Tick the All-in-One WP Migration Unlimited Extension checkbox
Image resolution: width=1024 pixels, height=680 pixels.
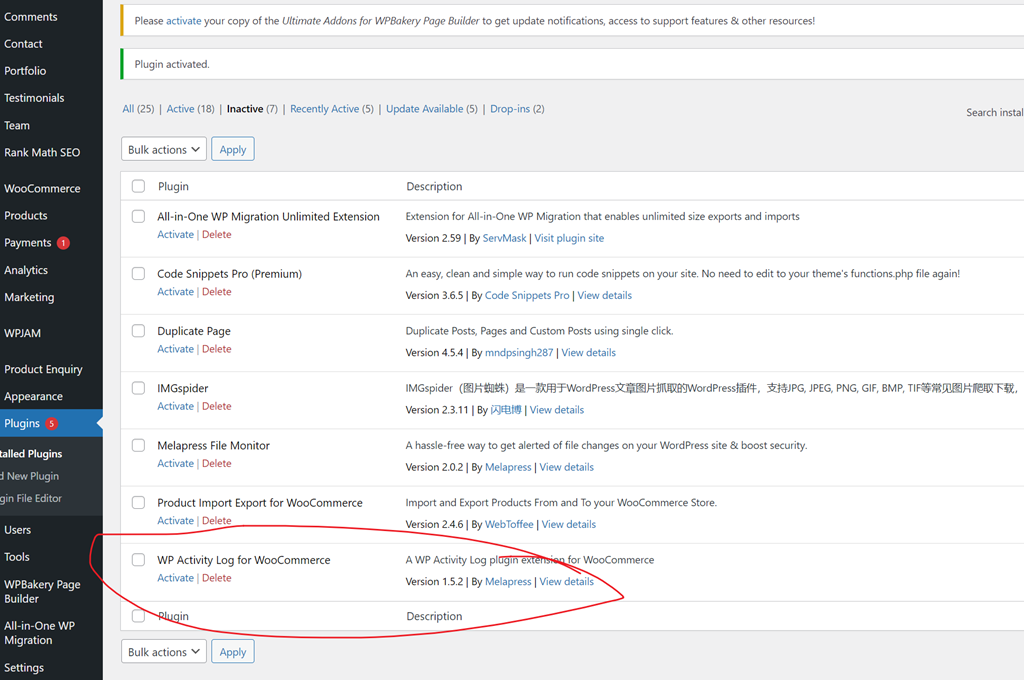(x=138, y=216)
